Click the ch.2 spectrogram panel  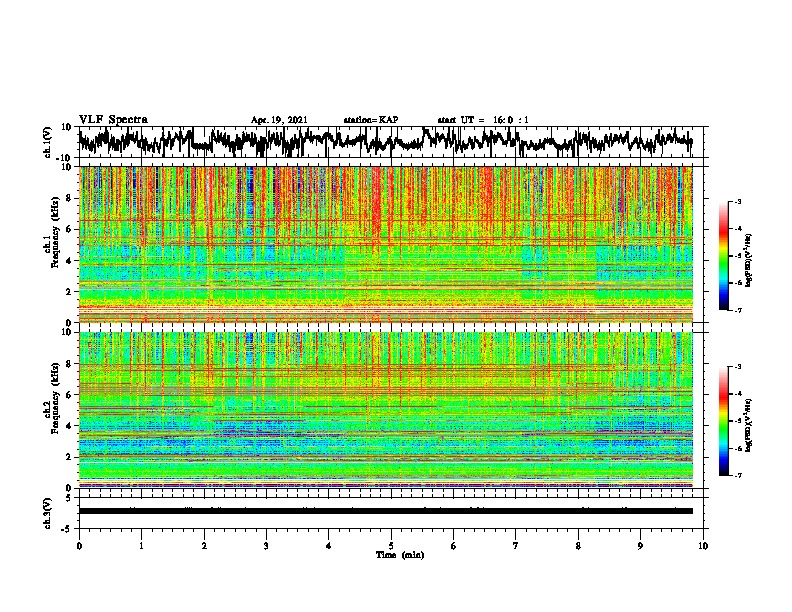click(385, 410)
